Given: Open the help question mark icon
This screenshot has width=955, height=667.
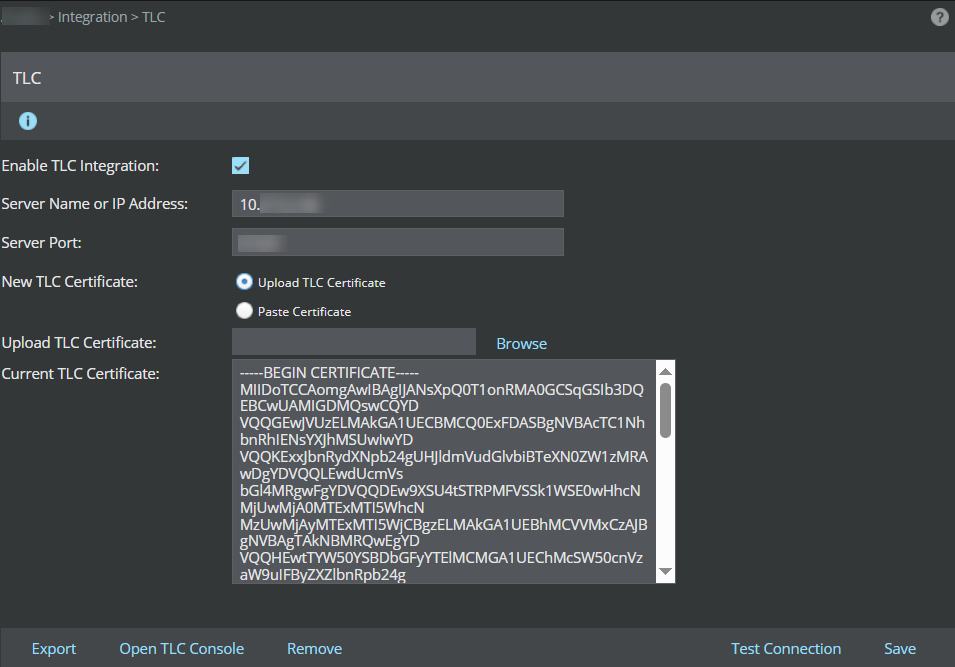Looking at the screenshot, I should point(939,17).
